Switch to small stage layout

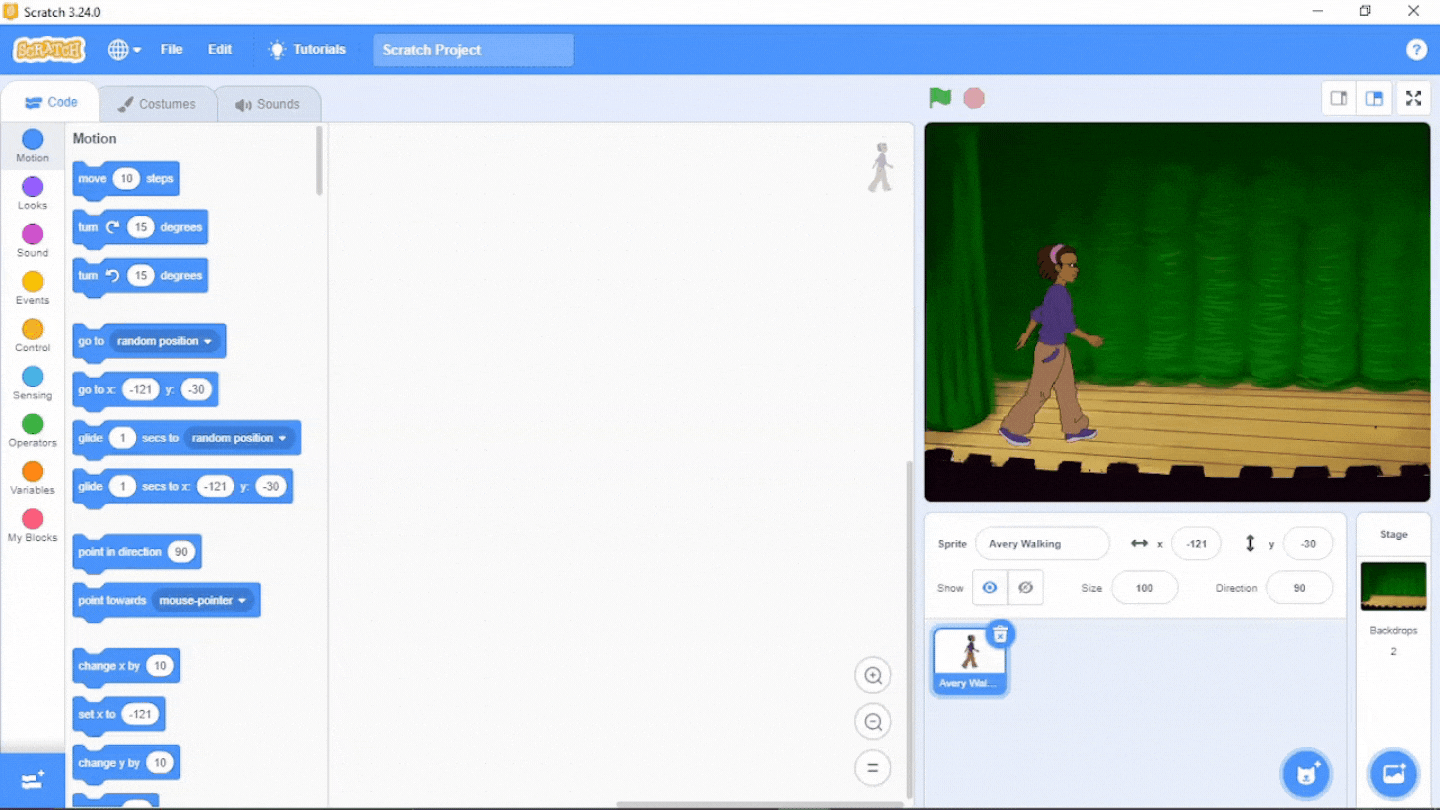pos(1339,98)
